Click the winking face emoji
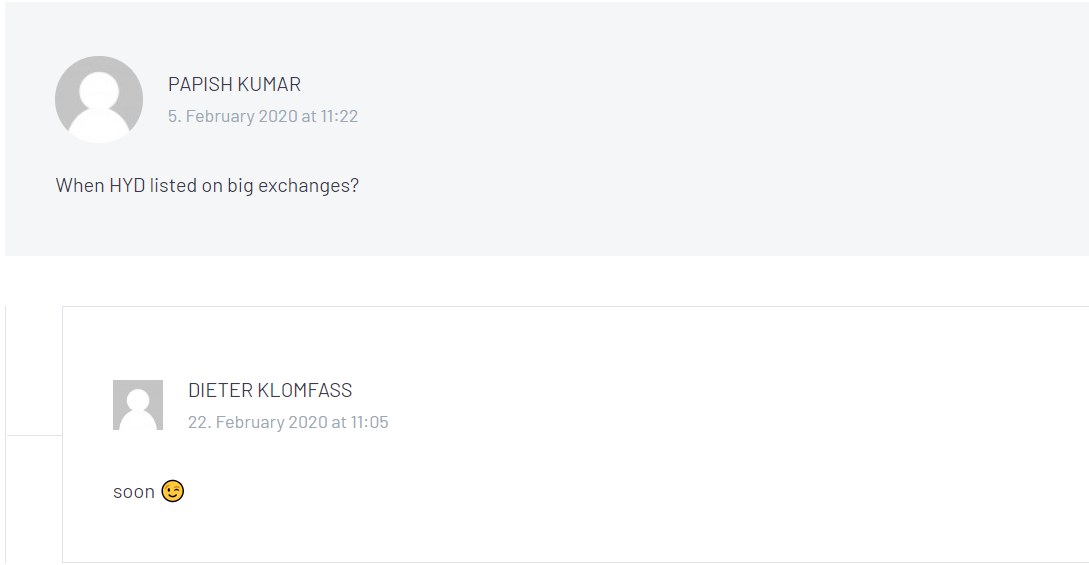Viewport: 1089px width, 565px height. 173,491
